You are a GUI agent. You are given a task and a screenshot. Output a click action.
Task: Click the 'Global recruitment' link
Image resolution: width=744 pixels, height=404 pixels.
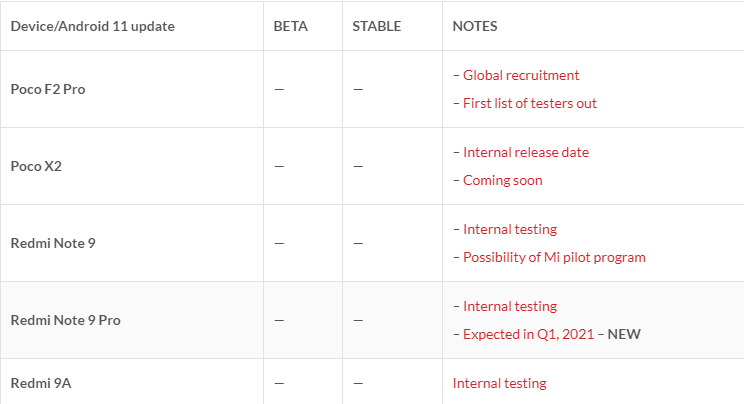[x=521, y=75]
